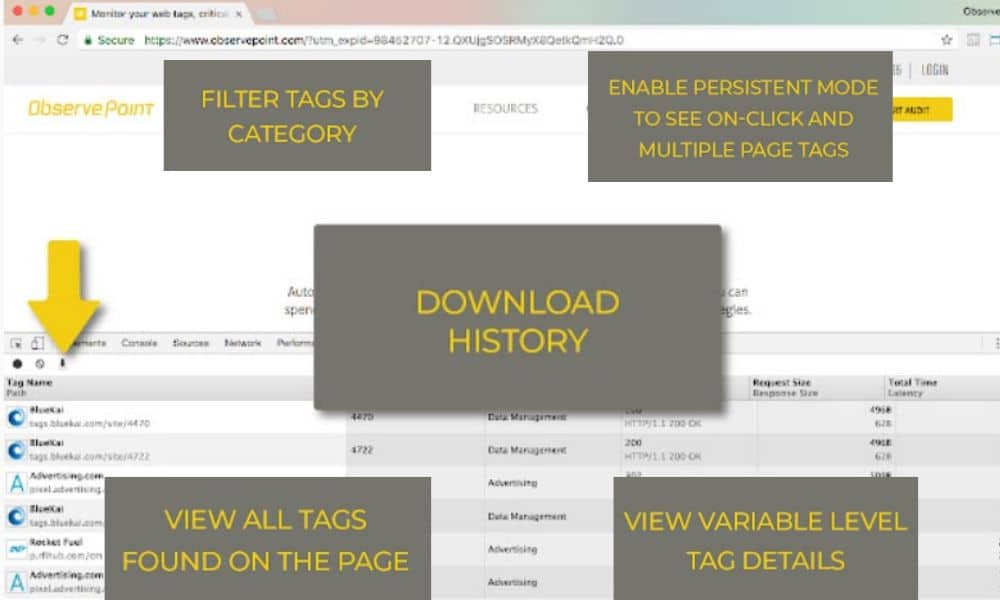
Task: Click the Advertising.com tag icon
Action: click(14, 483)
